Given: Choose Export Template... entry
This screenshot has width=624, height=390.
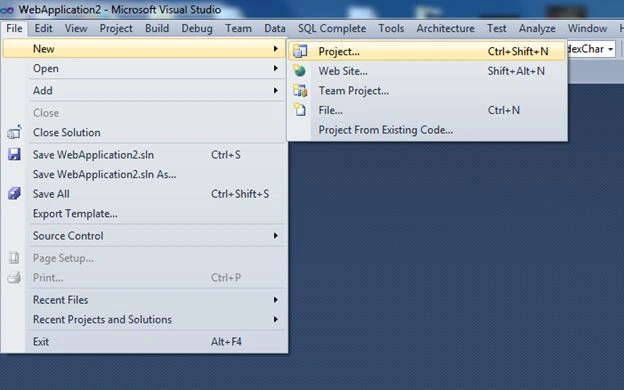Looking at the screenshot, I should pos(144,214).
